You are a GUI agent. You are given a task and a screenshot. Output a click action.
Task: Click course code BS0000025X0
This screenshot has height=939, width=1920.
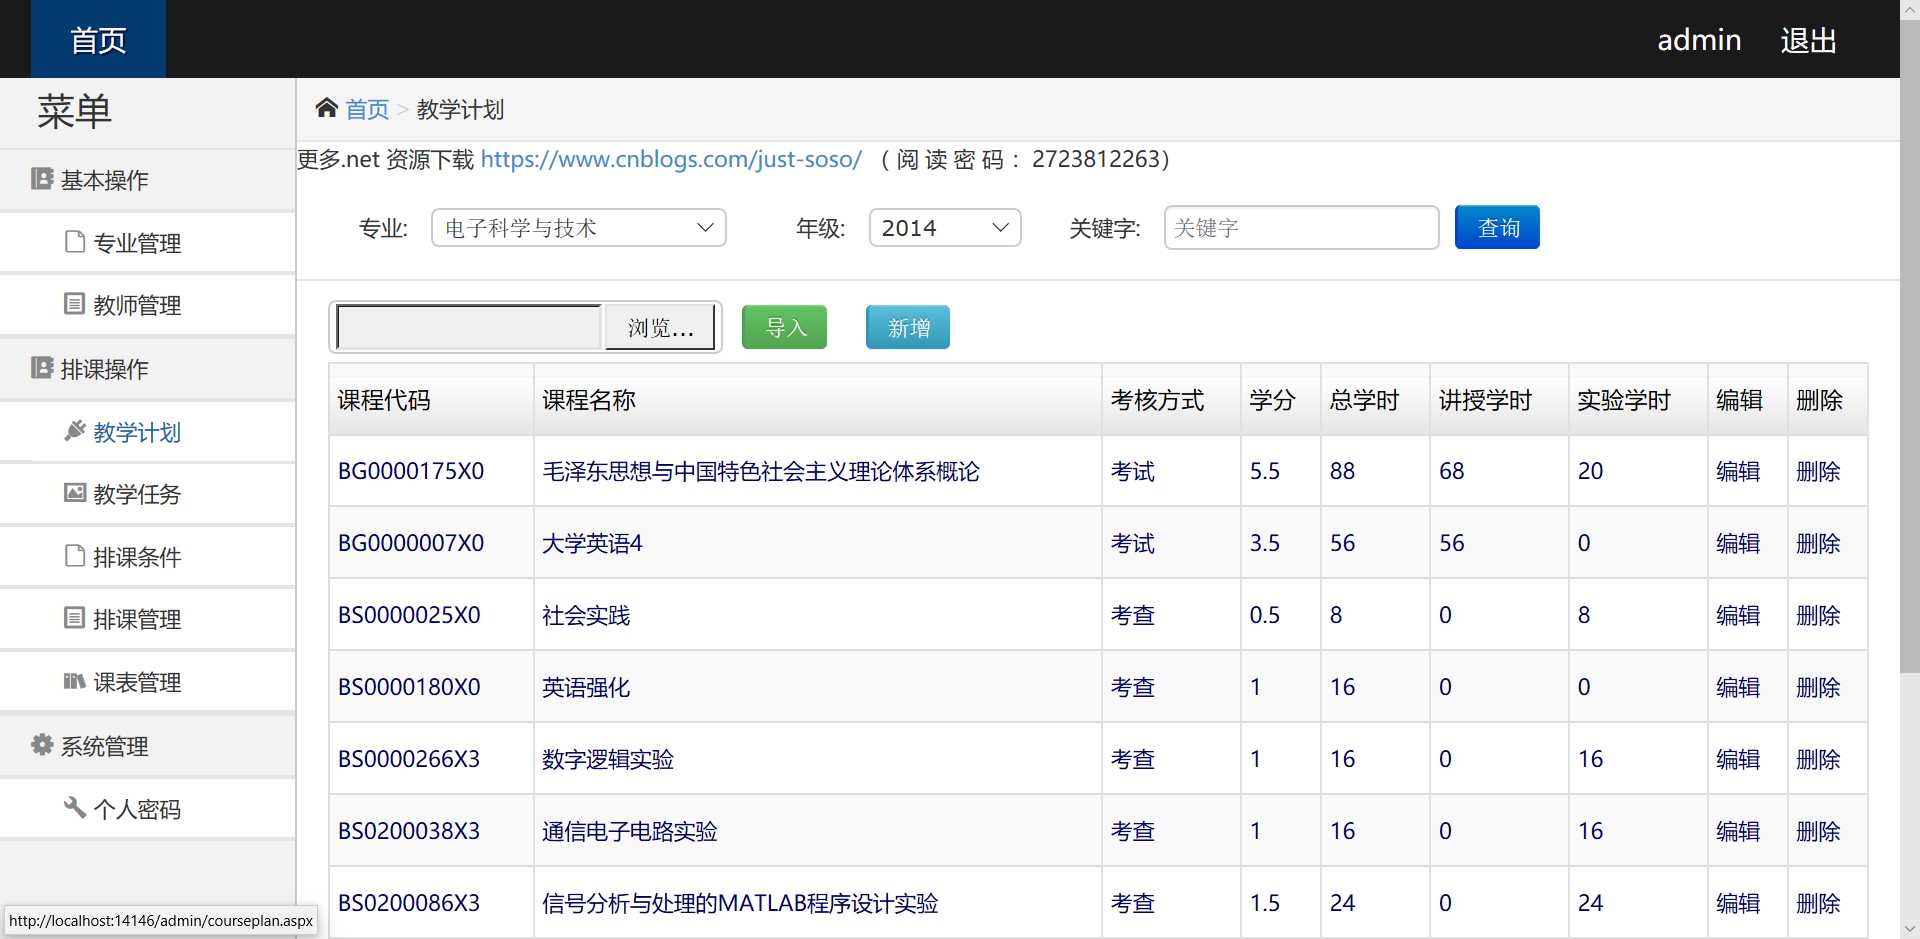tap(409, 615)
